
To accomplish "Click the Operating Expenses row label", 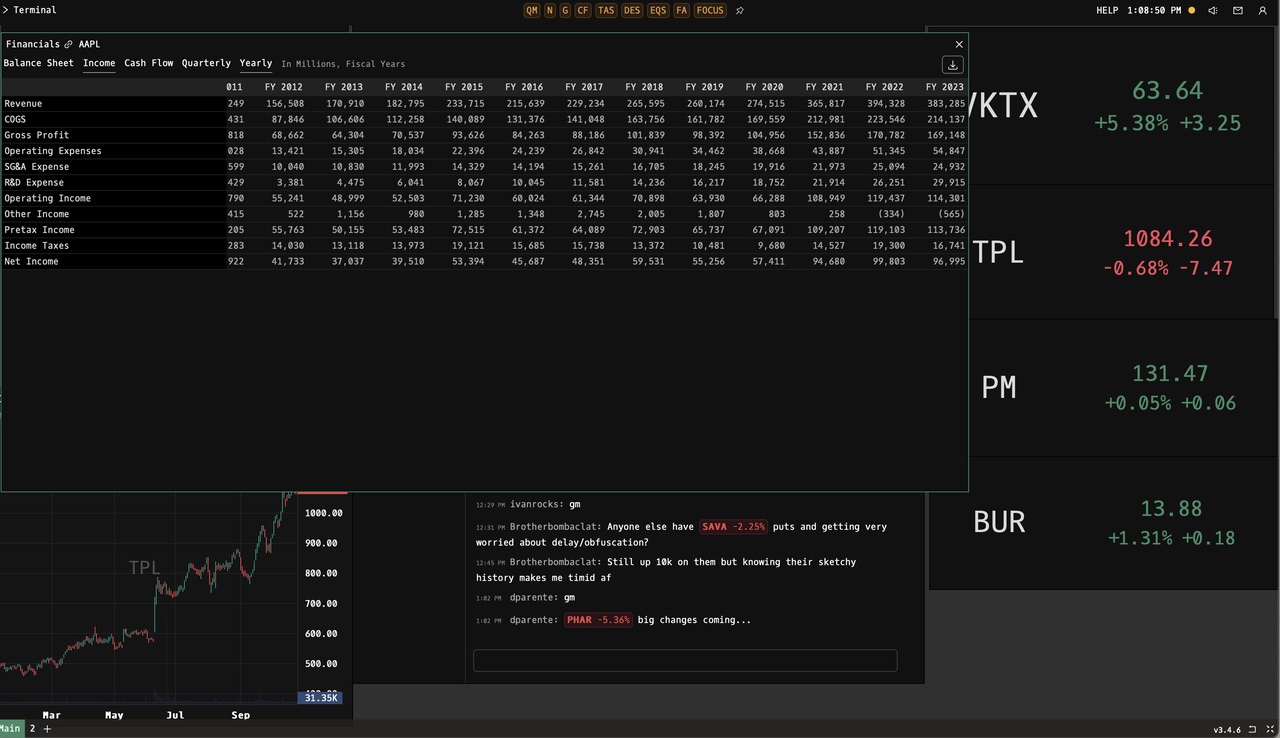I will tap(52, 151).
